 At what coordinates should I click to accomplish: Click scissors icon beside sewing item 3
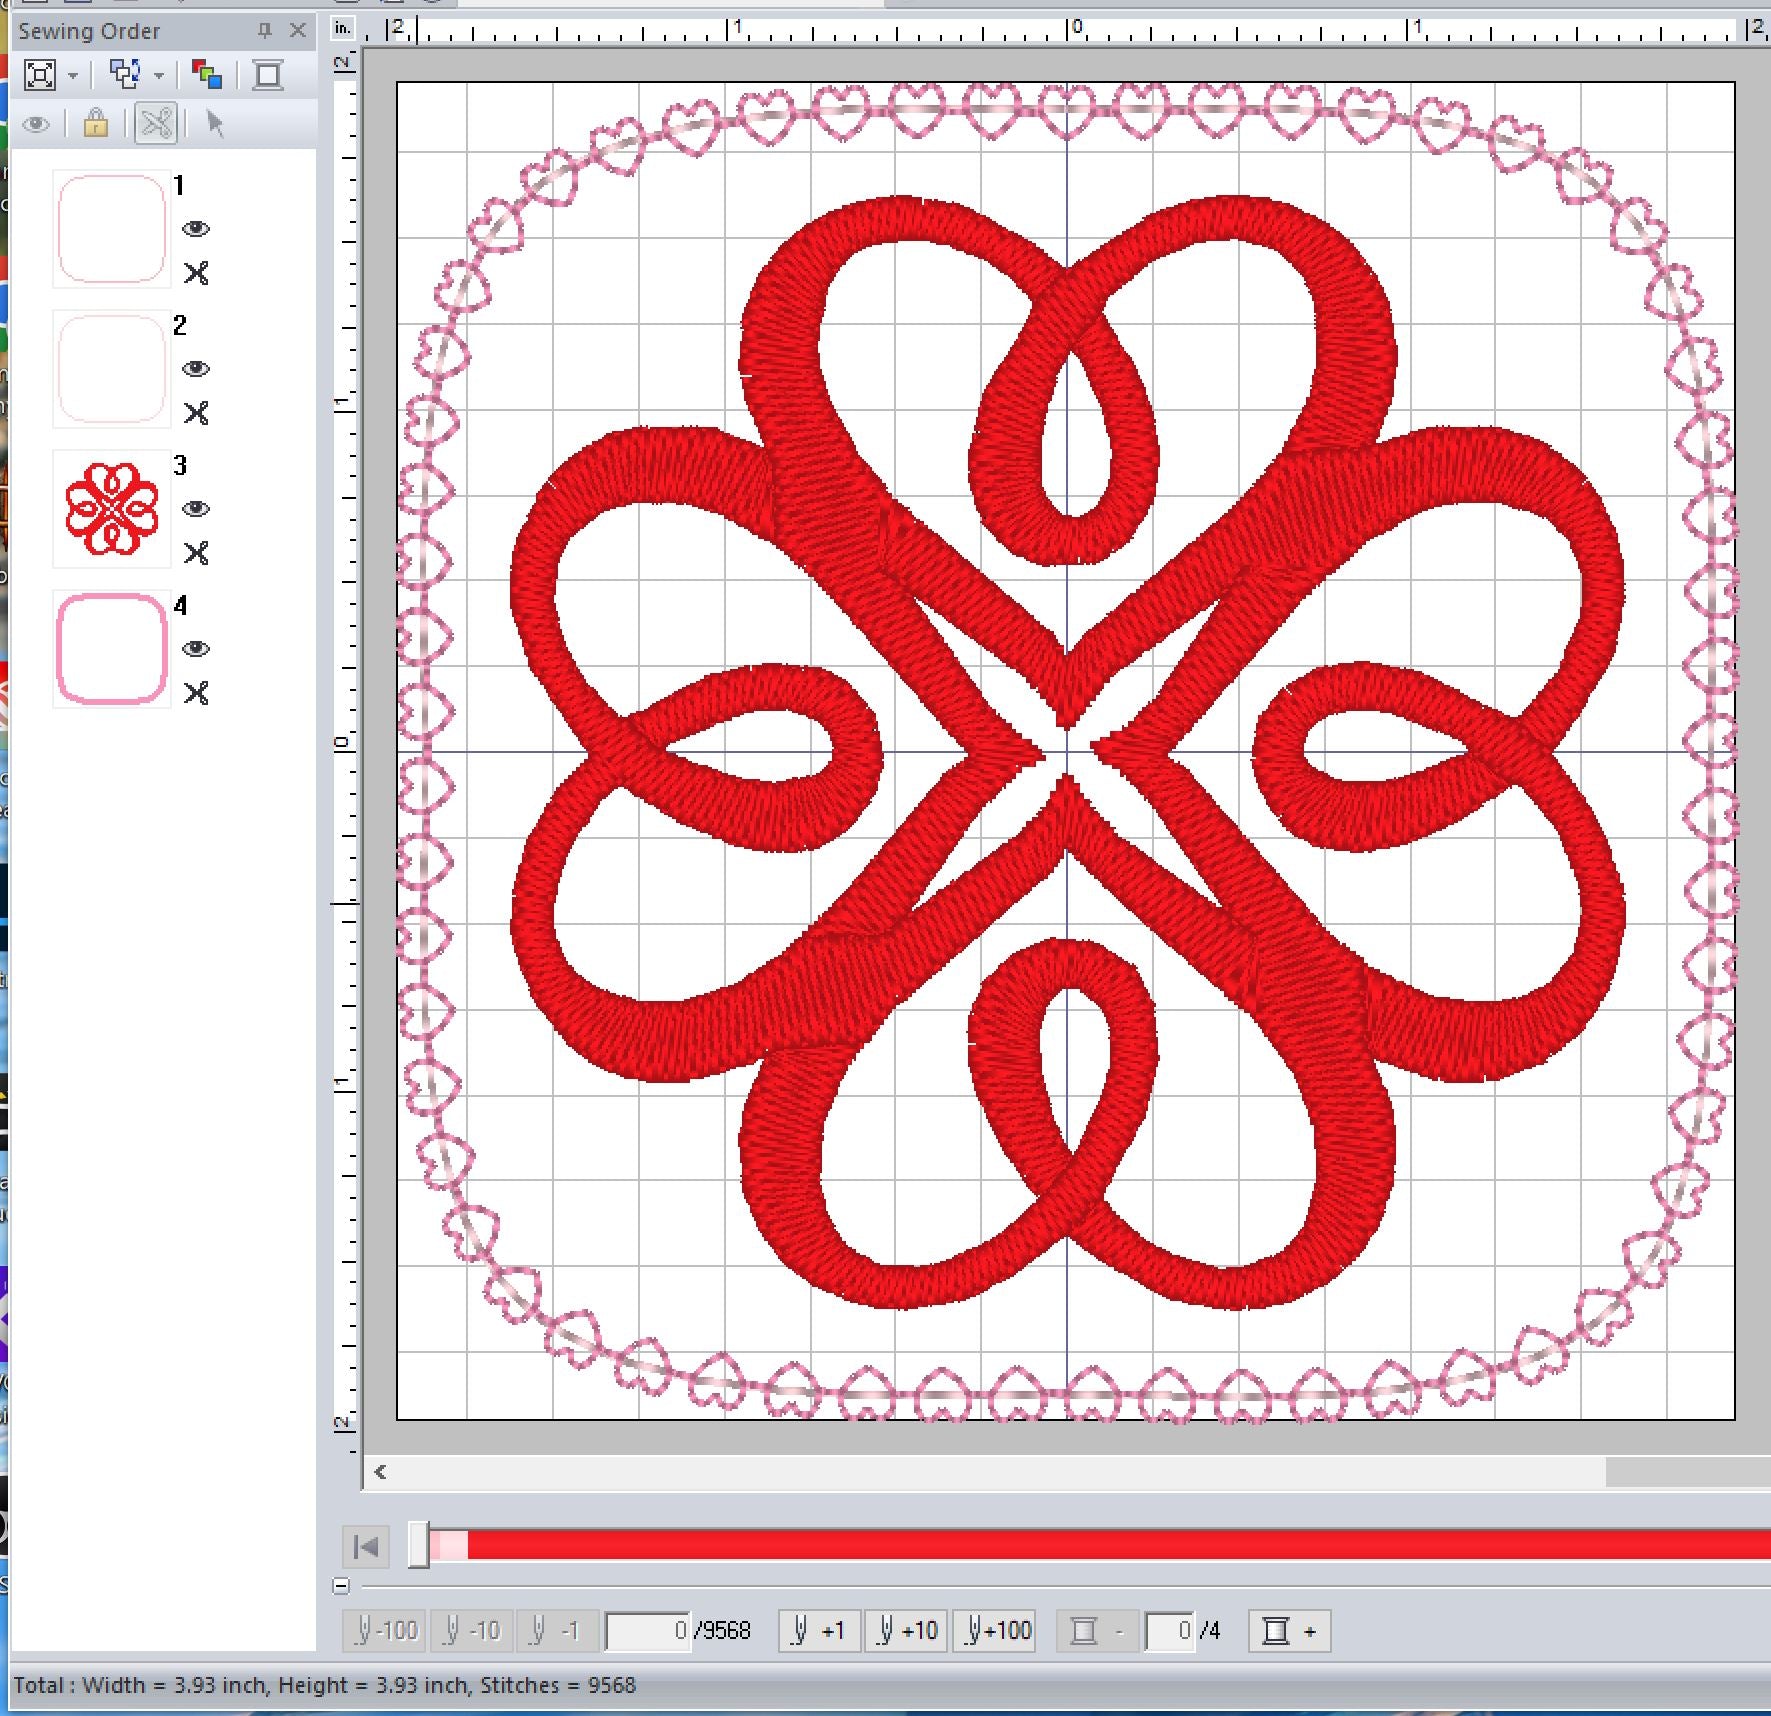[196, 553]
